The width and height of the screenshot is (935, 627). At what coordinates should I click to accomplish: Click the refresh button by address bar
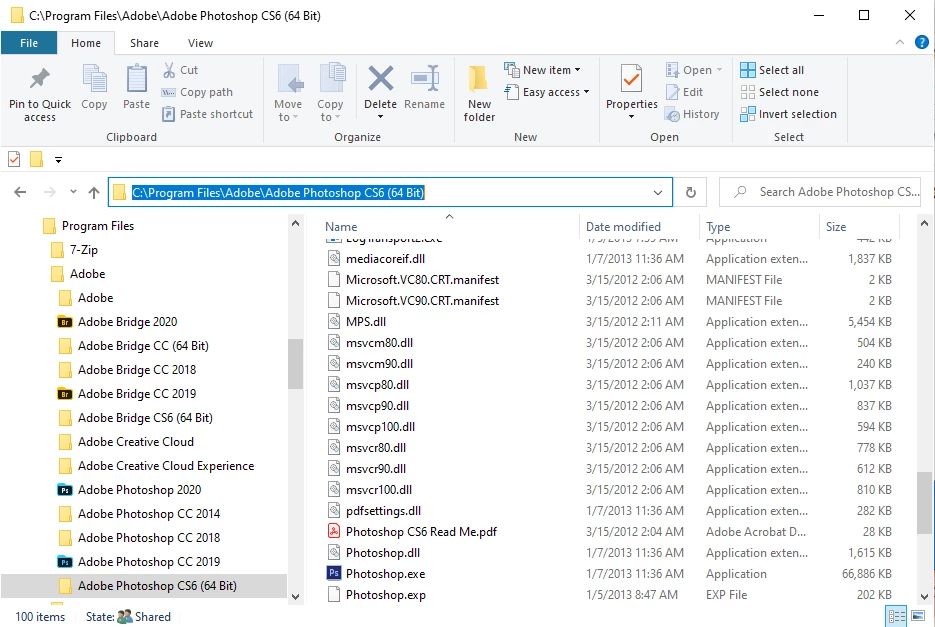(x=691, y=192)
